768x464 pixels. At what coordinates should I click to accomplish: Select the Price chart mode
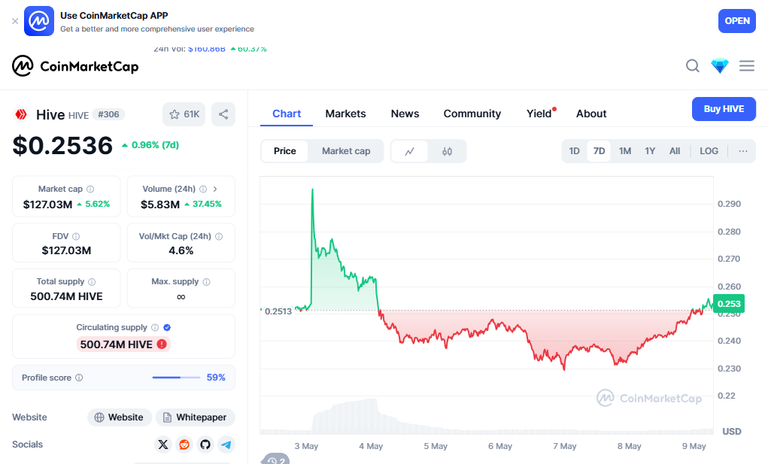click(285, 151)
